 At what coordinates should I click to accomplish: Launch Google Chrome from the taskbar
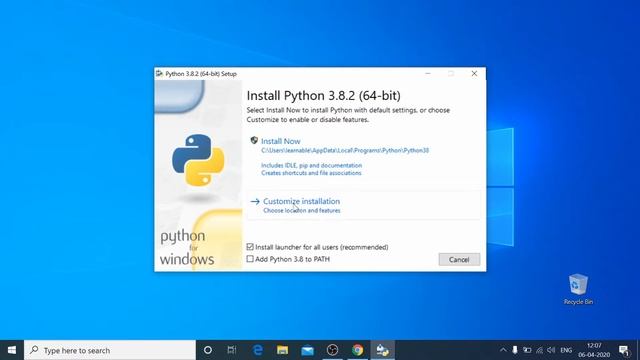pyautogui.click(x=358, y=350)
